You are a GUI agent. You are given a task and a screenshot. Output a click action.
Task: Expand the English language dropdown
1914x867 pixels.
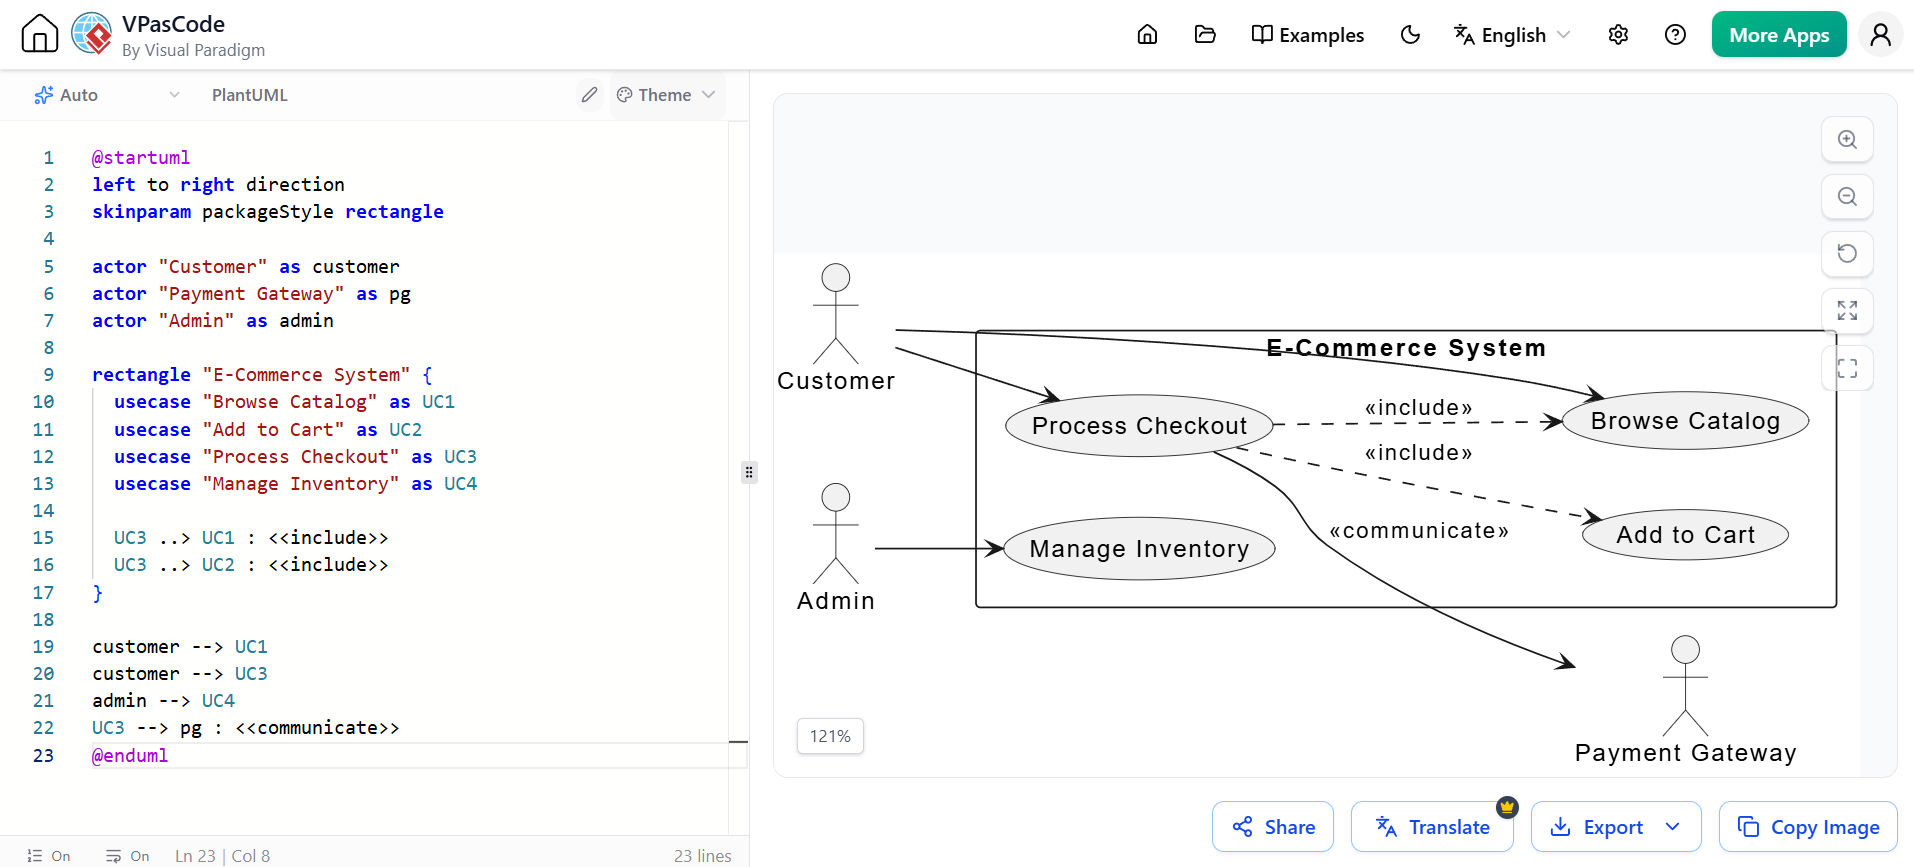pyautogui.click(x=1511, y=35)
